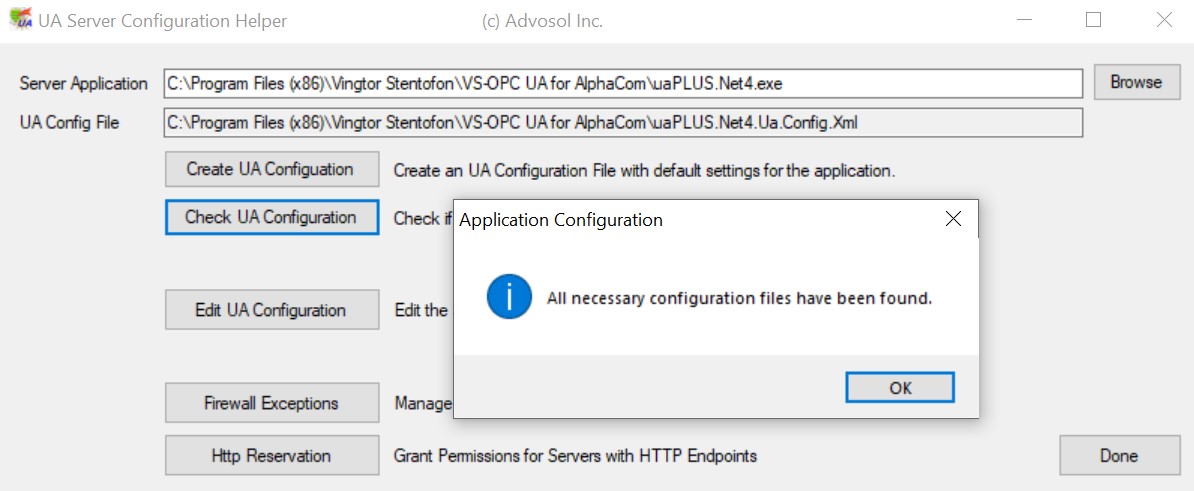Close the UA Server Configuration Helper window

coord(1164,20)
